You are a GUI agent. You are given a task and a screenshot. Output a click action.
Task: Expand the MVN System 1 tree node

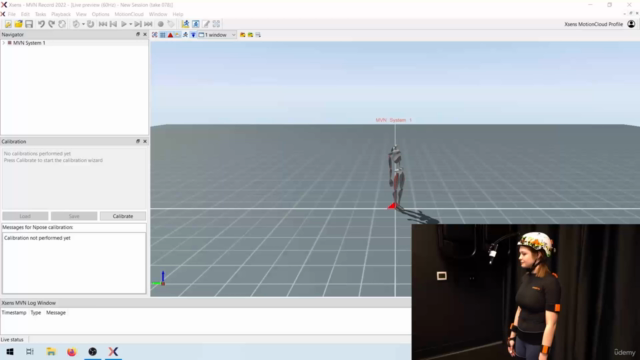(x=4, y=43)
